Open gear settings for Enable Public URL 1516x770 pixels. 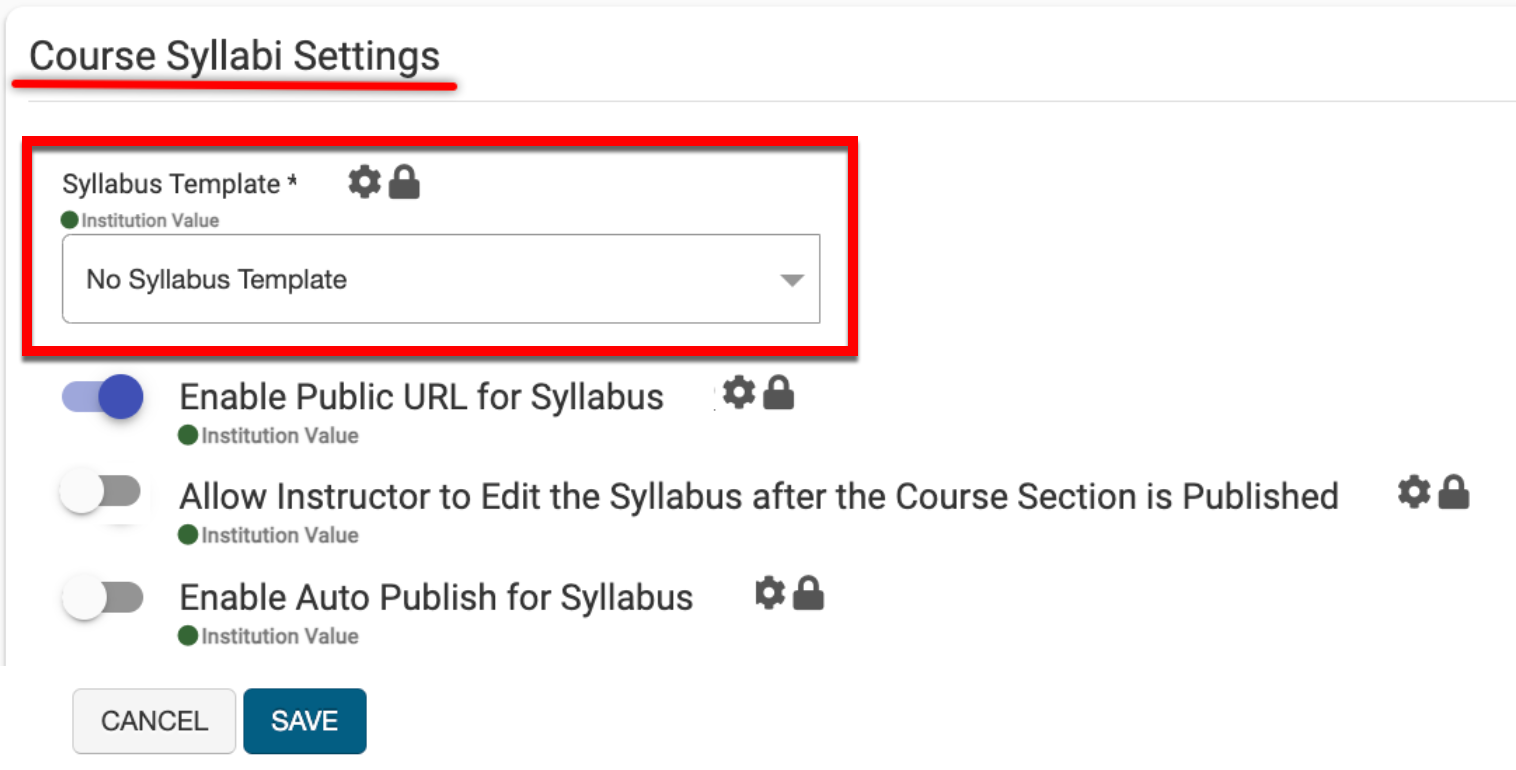739,393
